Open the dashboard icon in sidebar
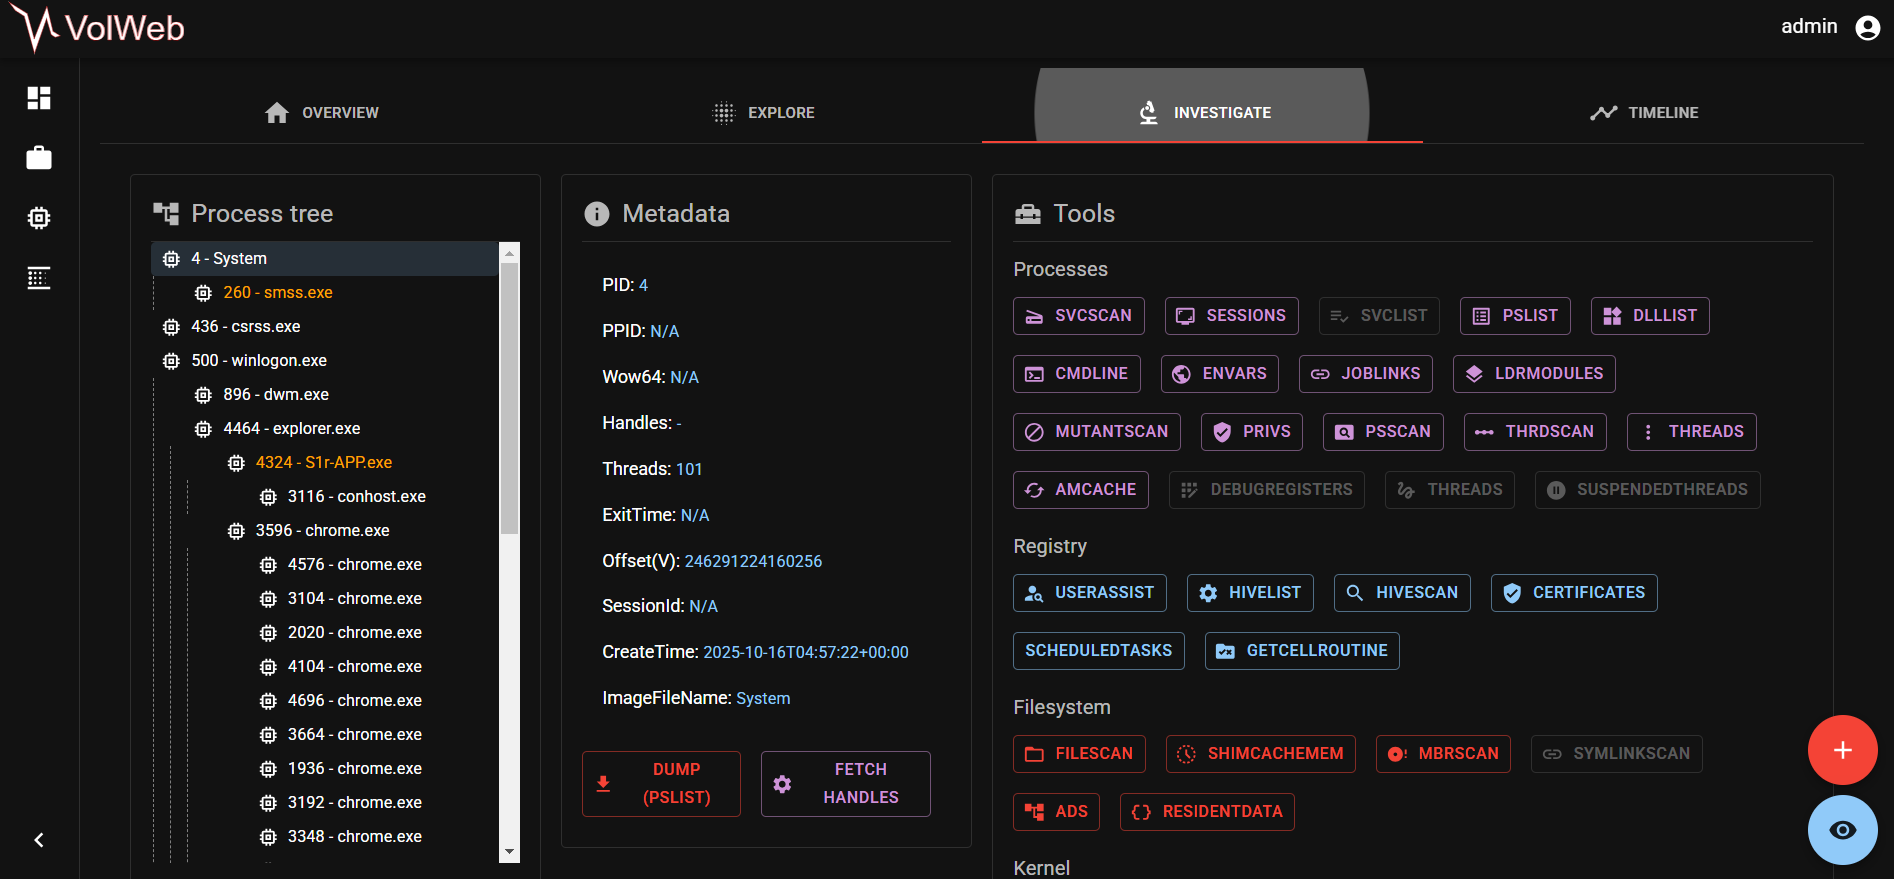 [x=39, y=98]
